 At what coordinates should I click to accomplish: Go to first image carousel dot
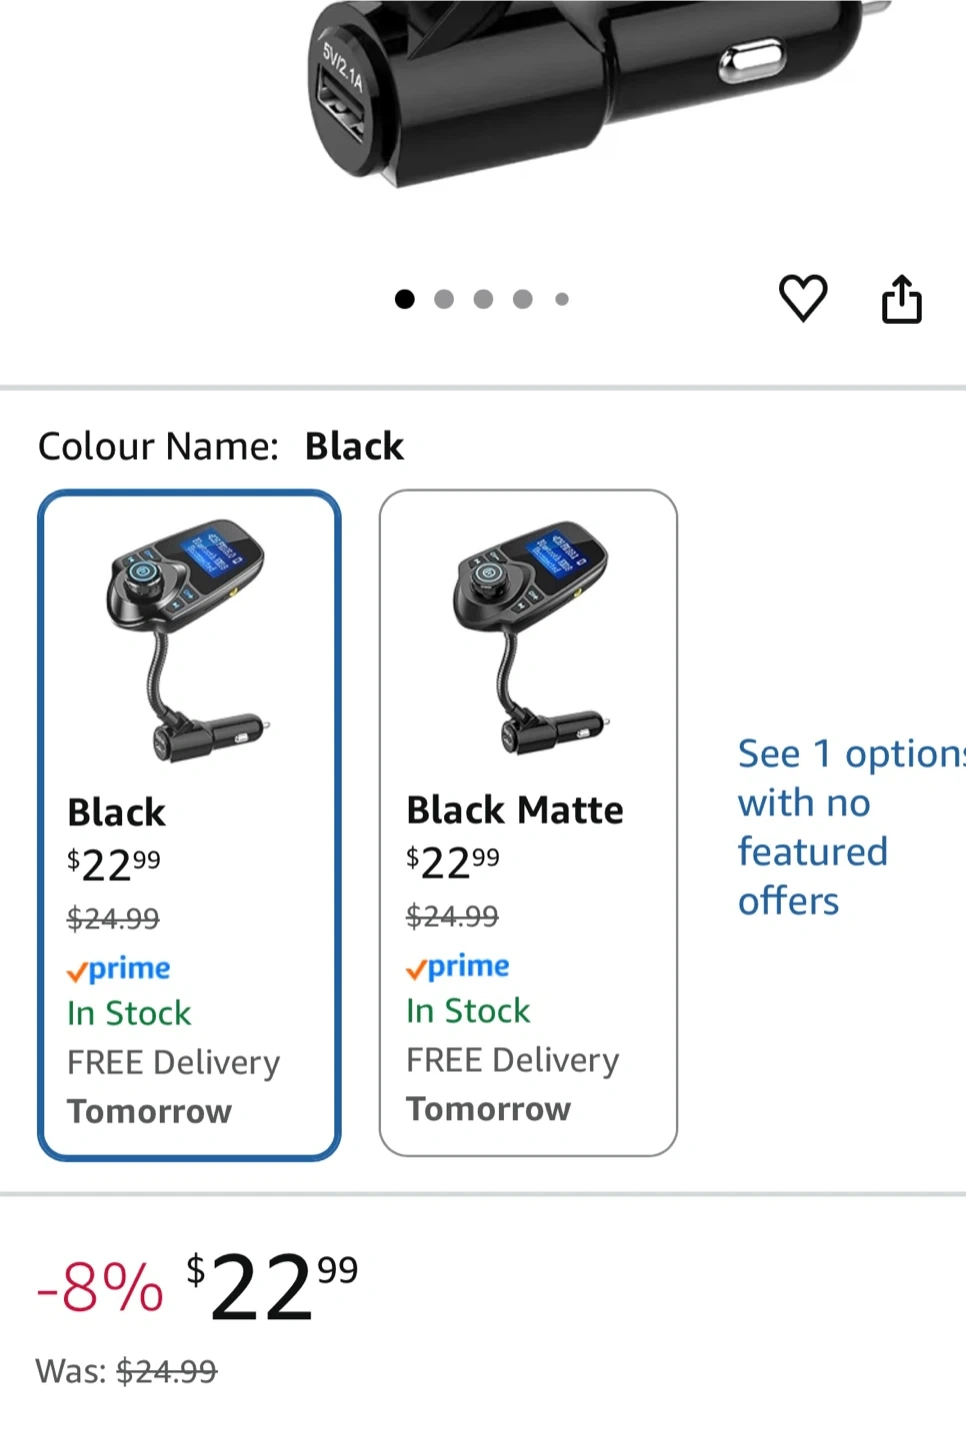pyautogui.click(x=405, y=299)
